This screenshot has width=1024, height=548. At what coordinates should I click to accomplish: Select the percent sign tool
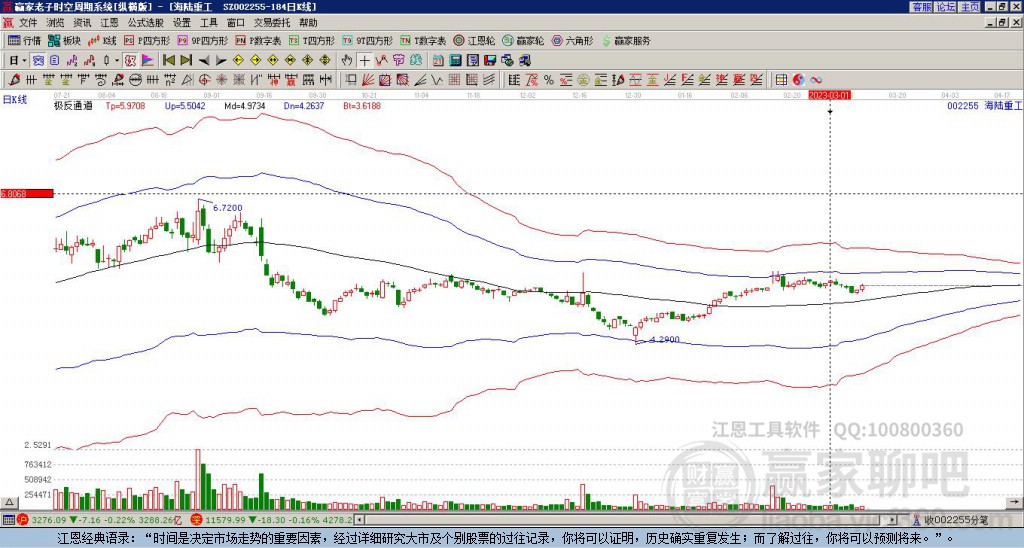[549, 80]
